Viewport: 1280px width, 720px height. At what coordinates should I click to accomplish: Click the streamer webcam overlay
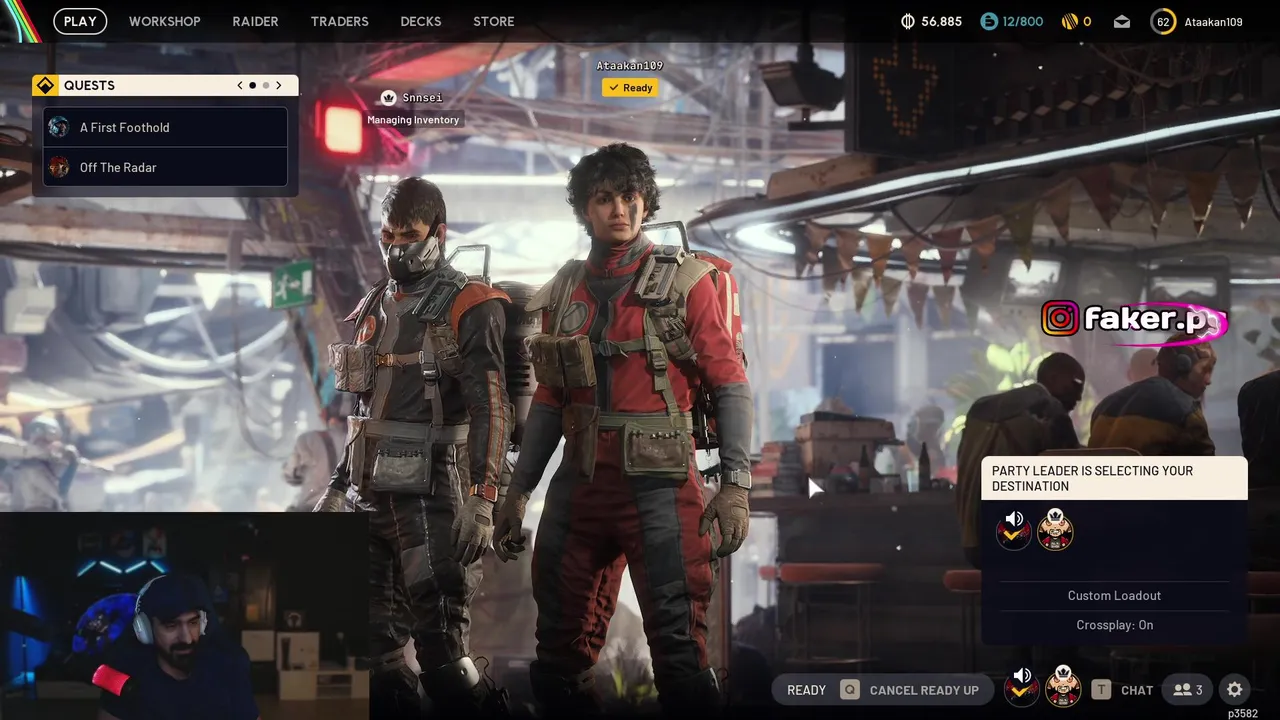(x=185, y=616)
